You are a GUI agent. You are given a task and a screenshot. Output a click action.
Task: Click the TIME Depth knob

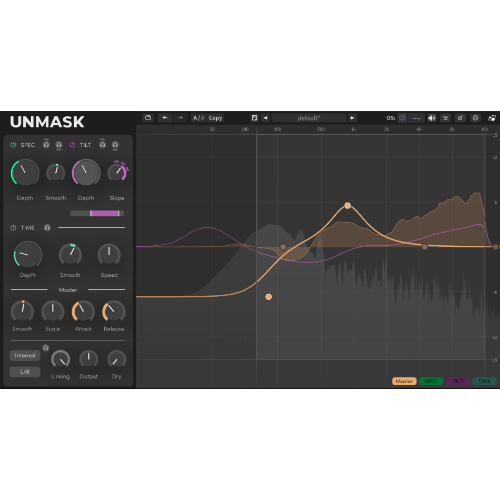(28, 255)
